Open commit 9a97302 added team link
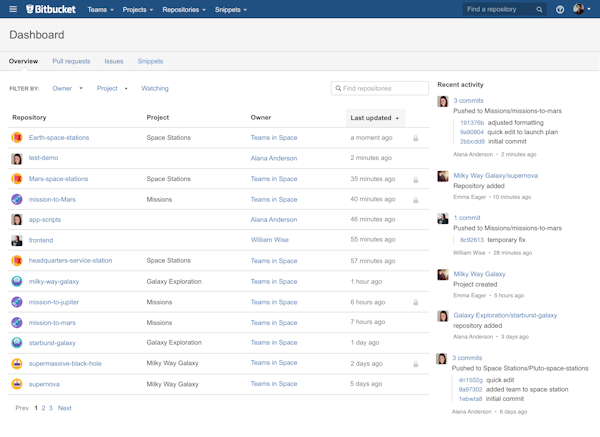This screenshot has height=437, width=600. click(471, 390)
